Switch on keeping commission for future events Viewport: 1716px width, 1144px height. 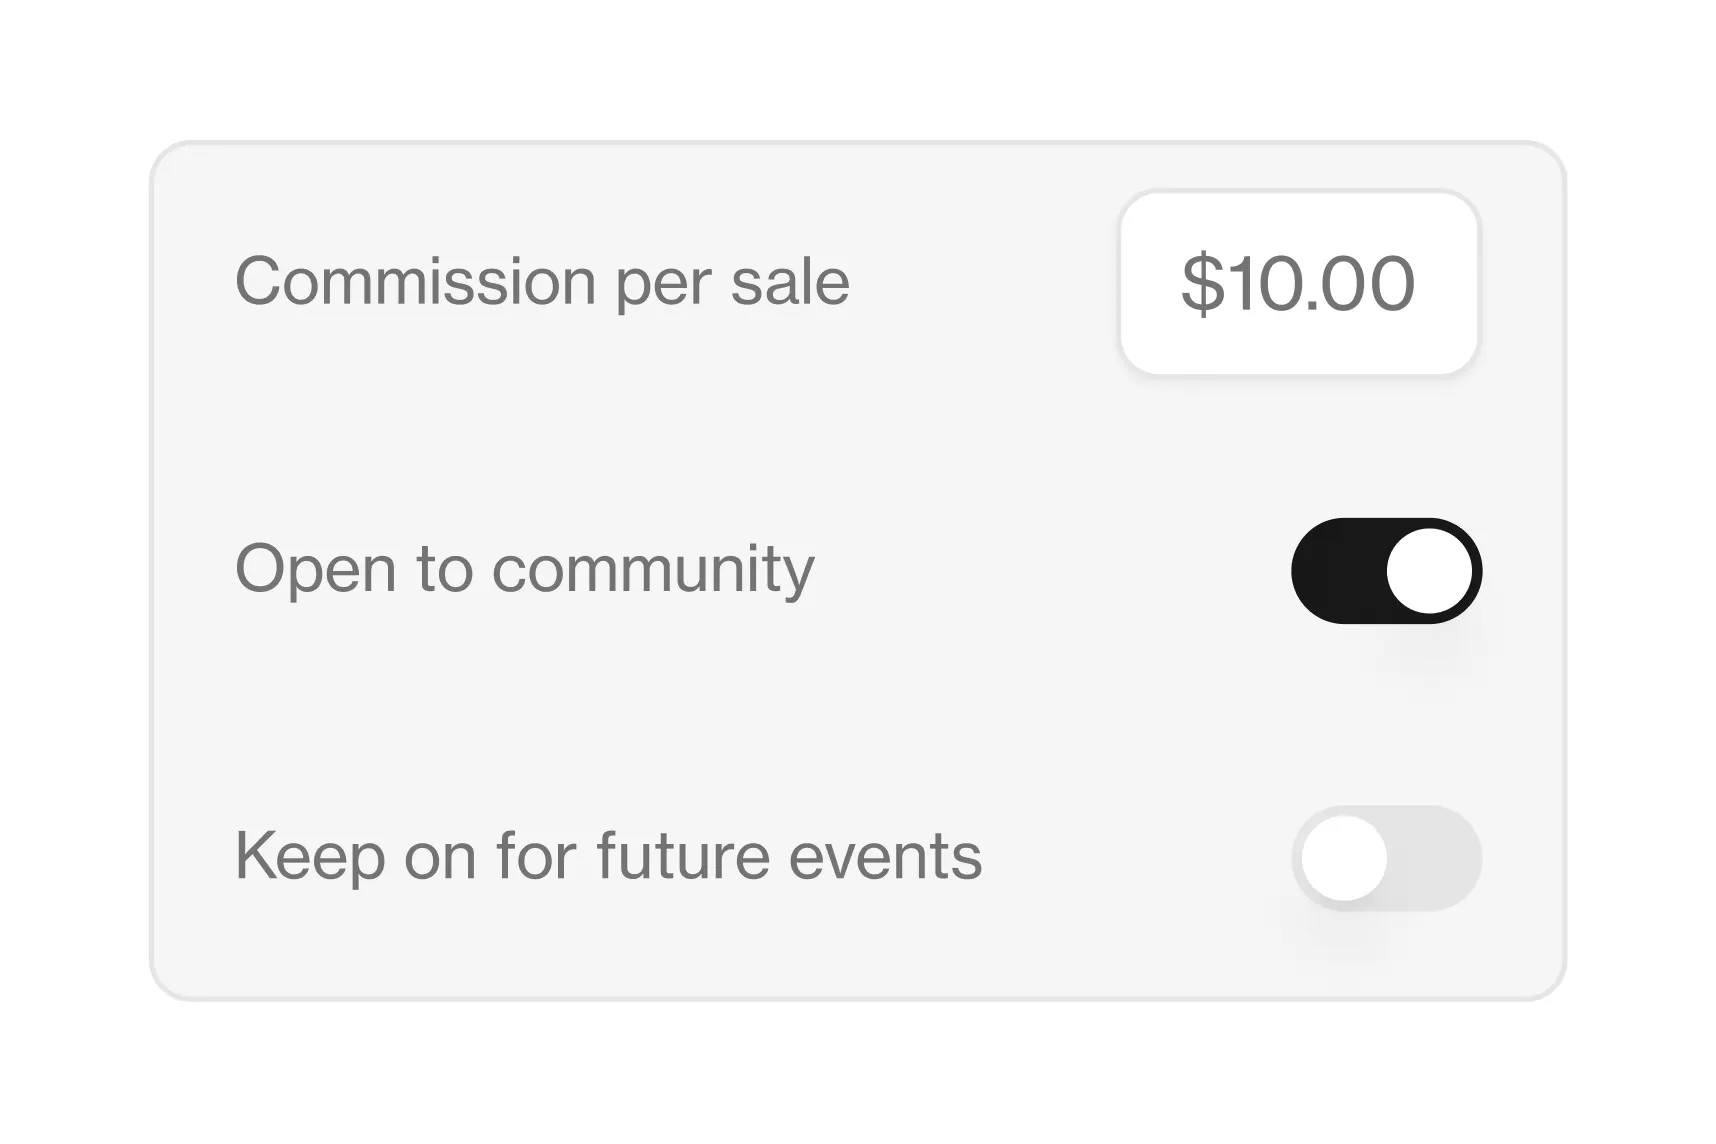coord(1386,858)
